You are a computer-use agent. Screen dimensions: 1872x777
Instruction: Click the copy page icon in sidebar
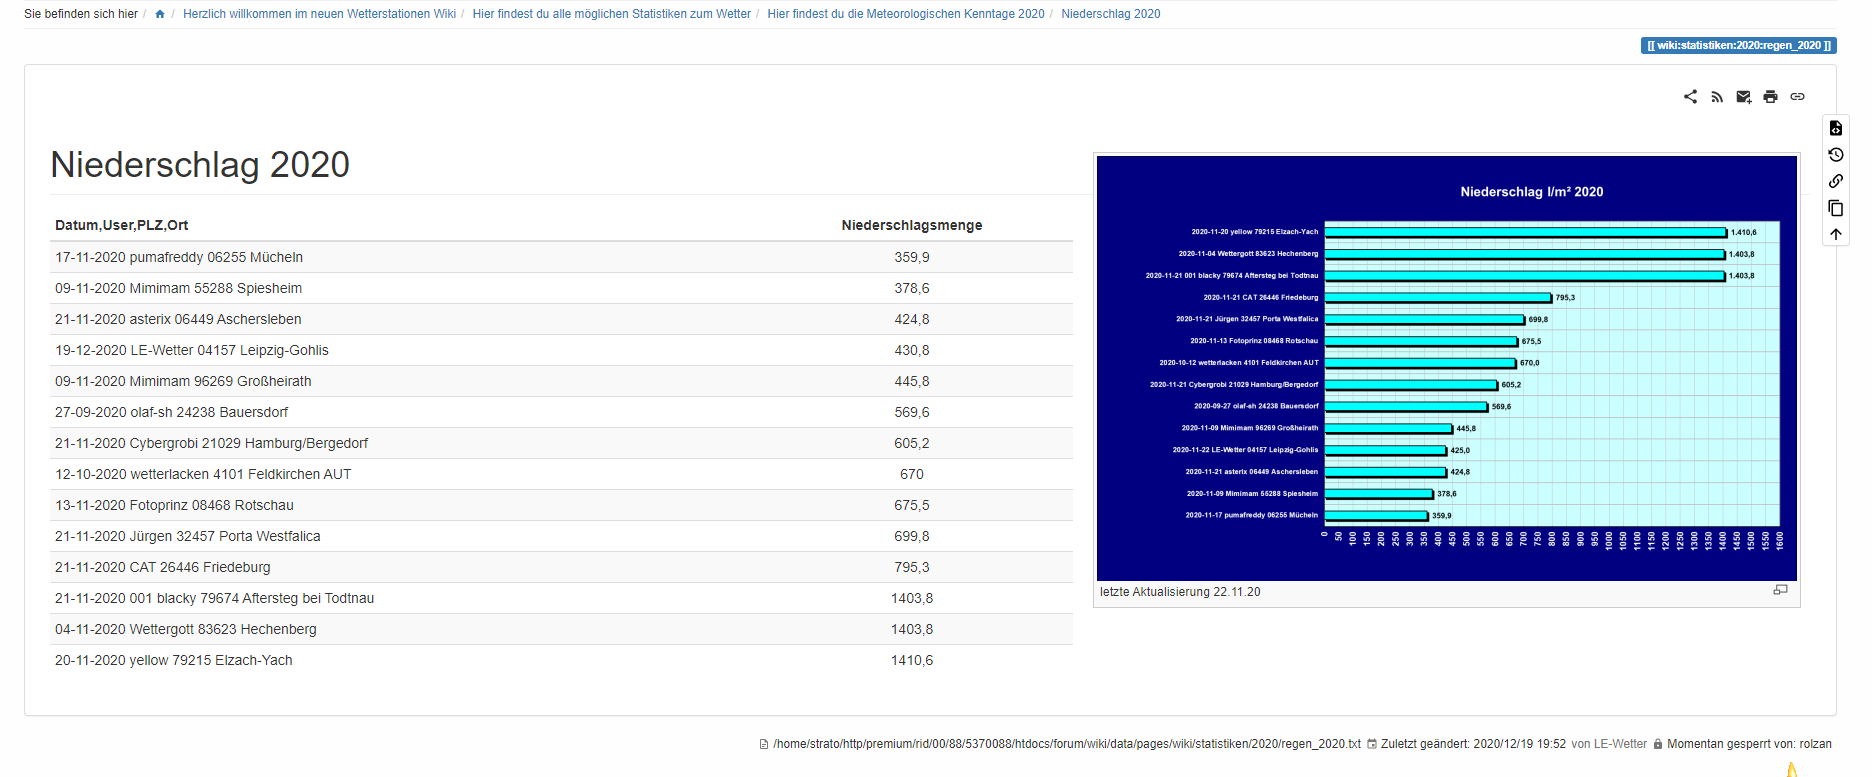(x=1836, y=208)
